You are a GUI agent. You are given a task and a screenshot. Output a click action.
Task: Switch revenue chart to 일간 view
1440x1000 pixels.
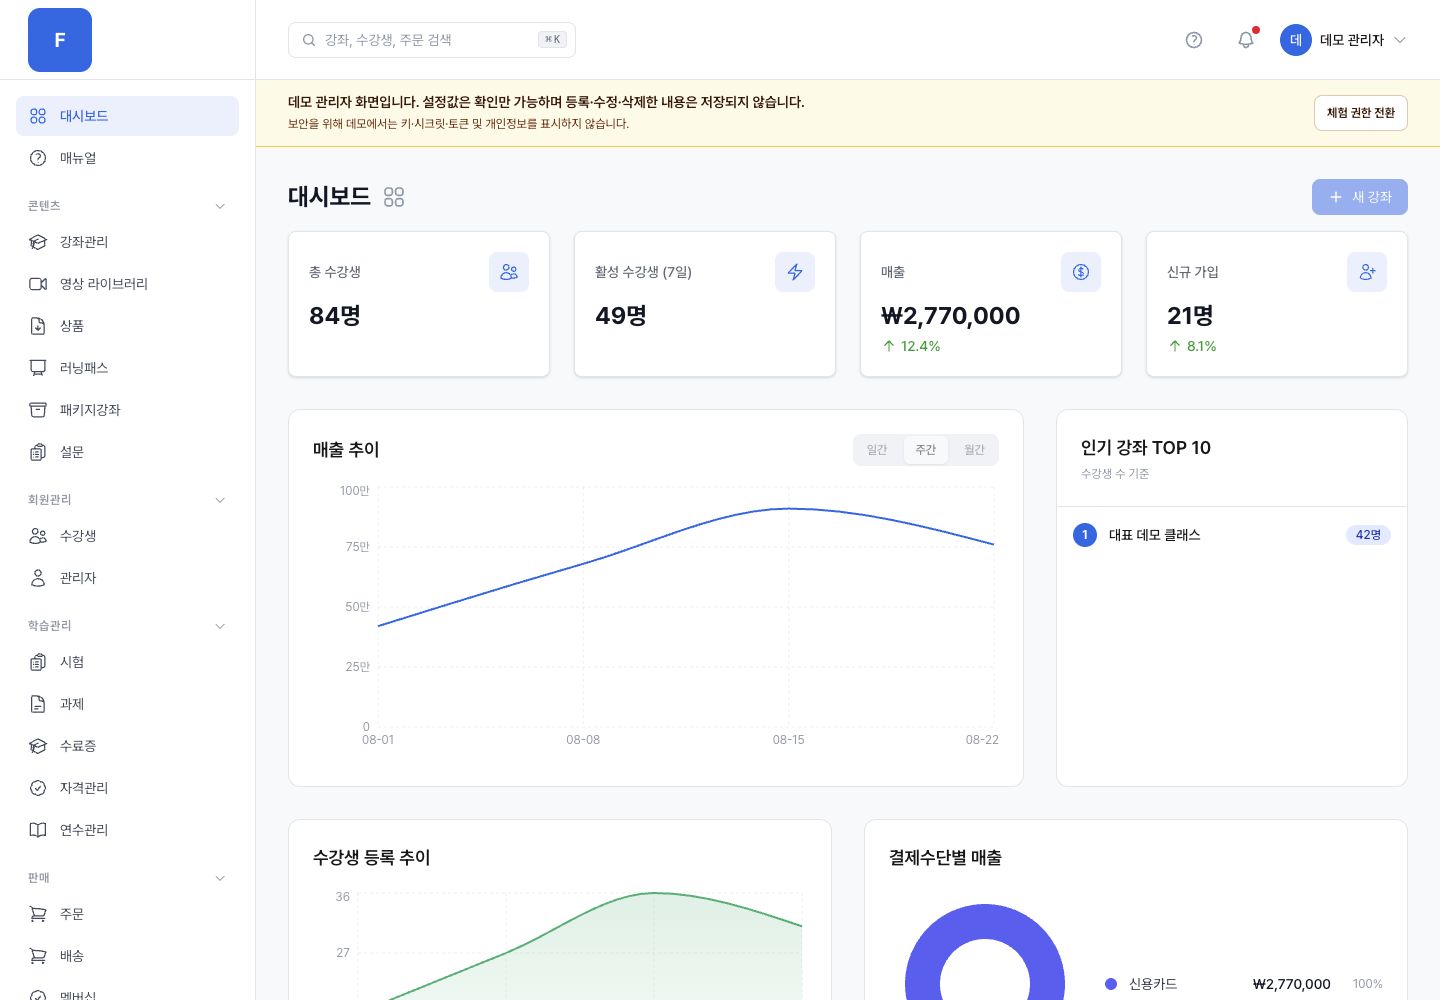(x=877, y=450)
